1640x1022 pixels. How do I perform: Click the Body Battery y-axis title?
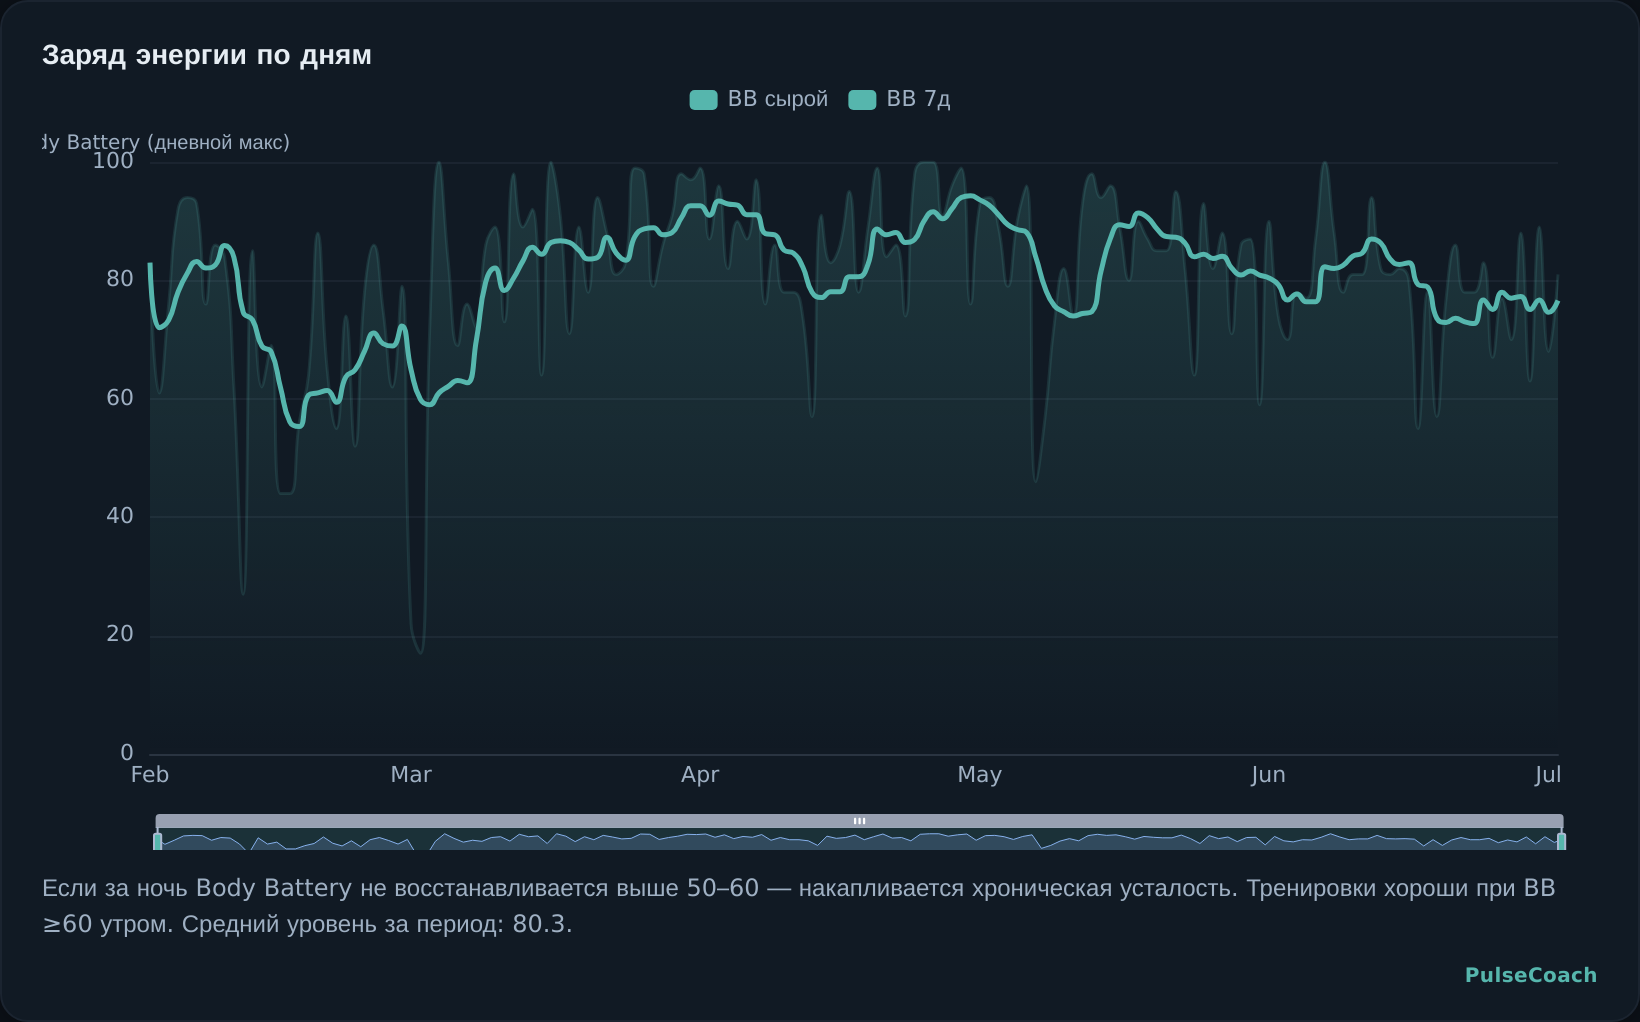coord(166,142)
